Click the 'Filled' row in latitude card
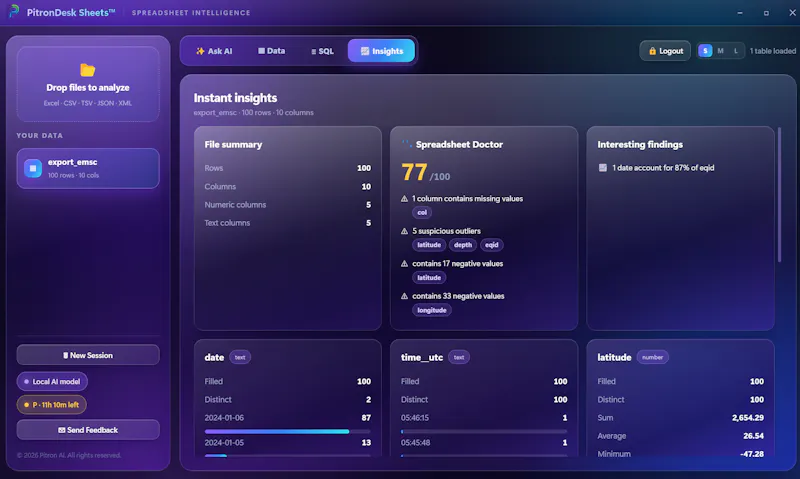This screenshot has width=800, height=479. click(x=681, y=382)
